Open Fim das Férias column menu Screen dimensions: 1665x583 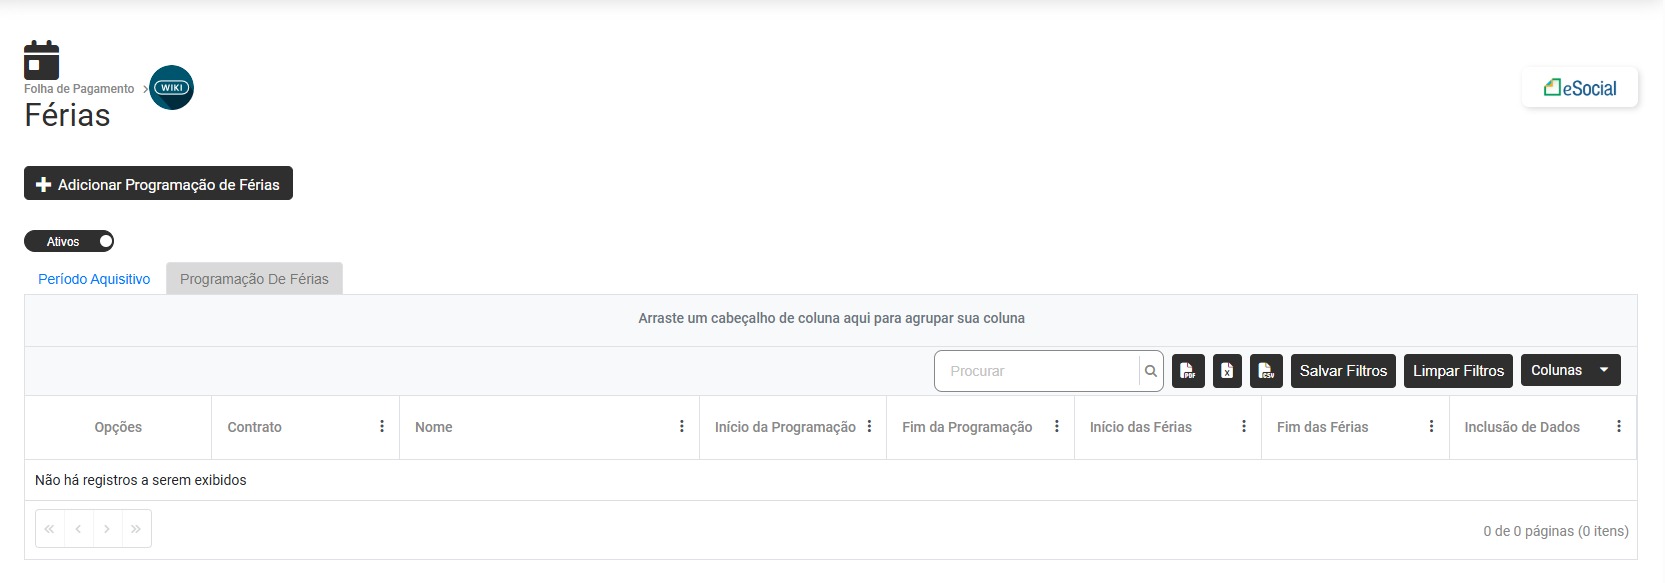click(x=1431, y=427)
